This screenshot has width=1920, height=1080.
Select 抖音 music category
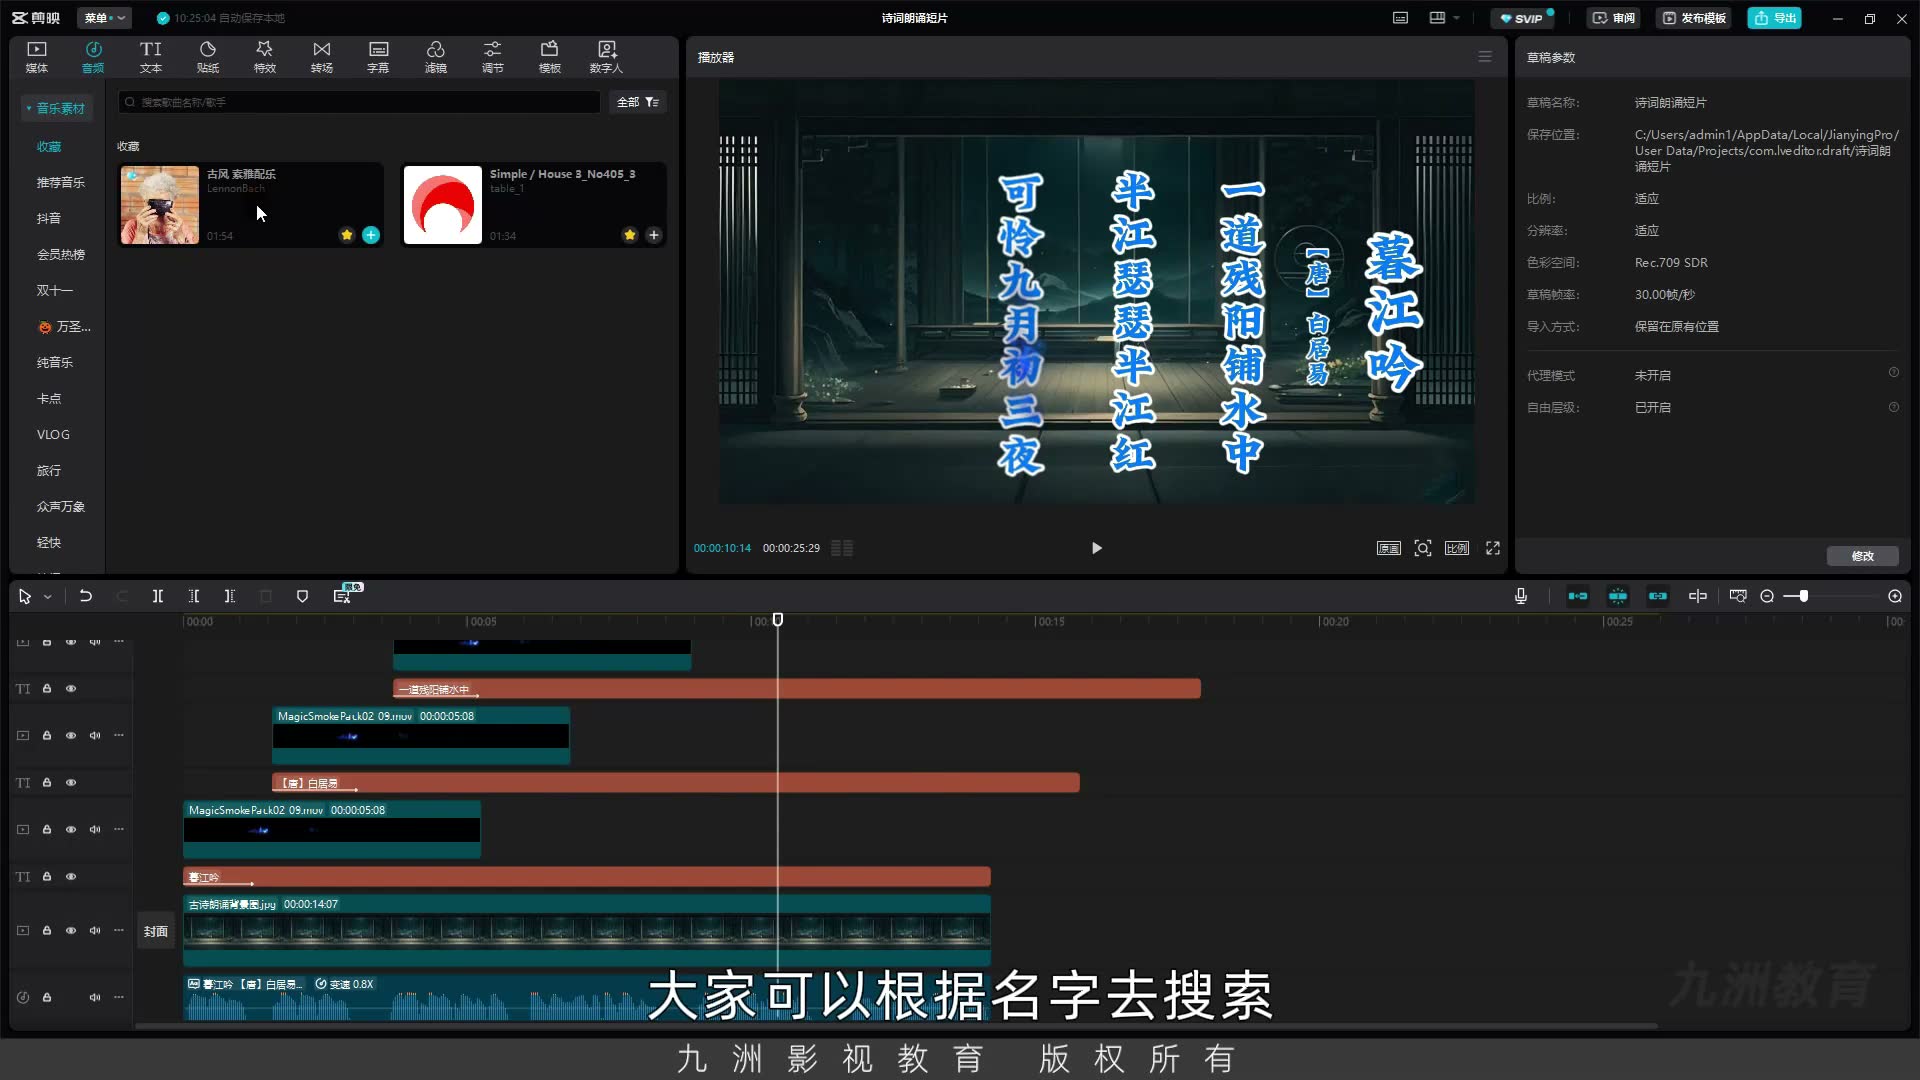click(49, 218)
